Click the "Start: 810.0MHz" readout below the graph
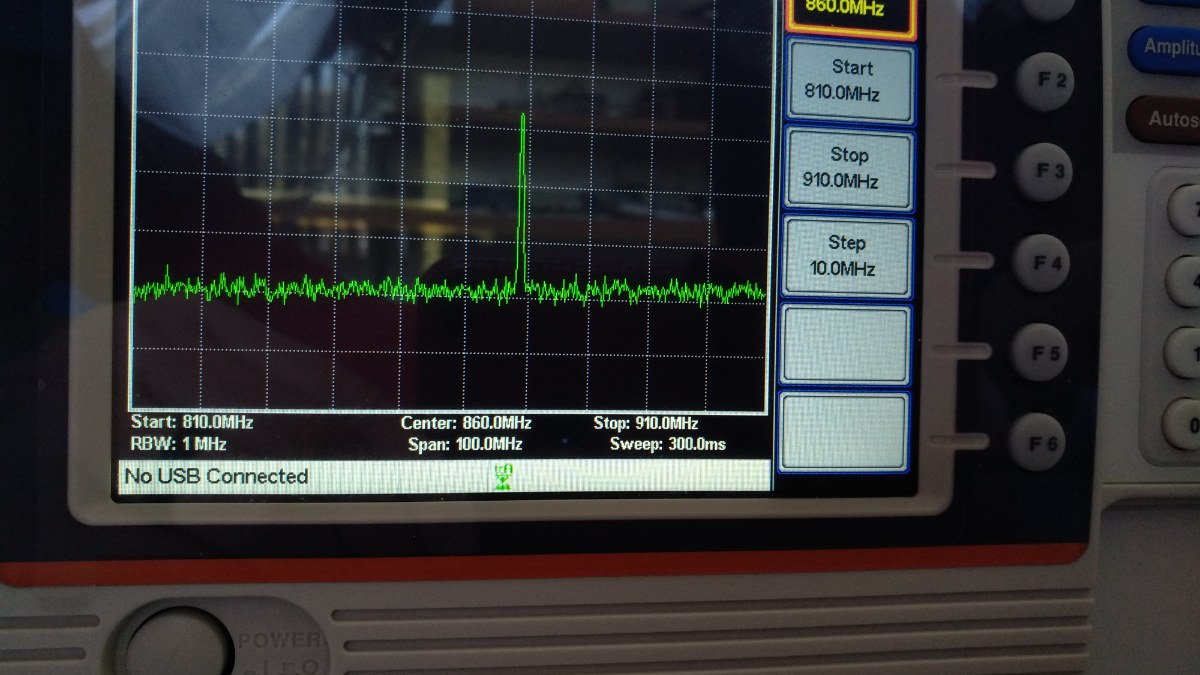 pyautogui.click(x=192, y=422)
